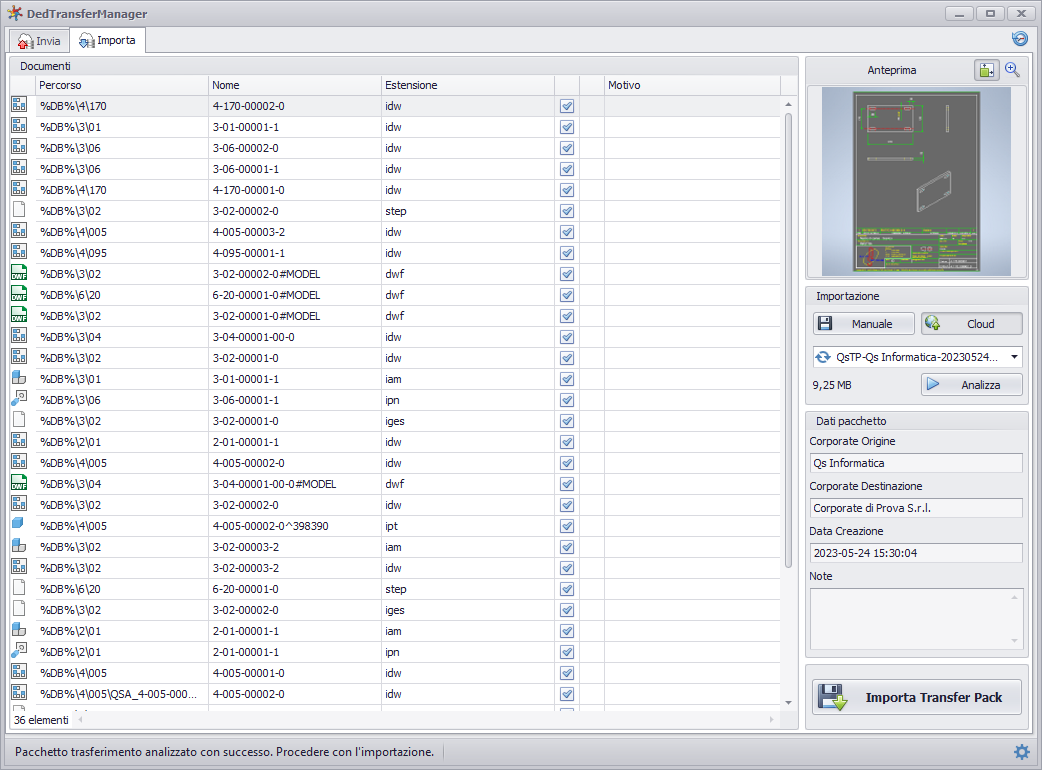Toggle checkbox for 3-06-00002-0 row

[x=567, y=148]
